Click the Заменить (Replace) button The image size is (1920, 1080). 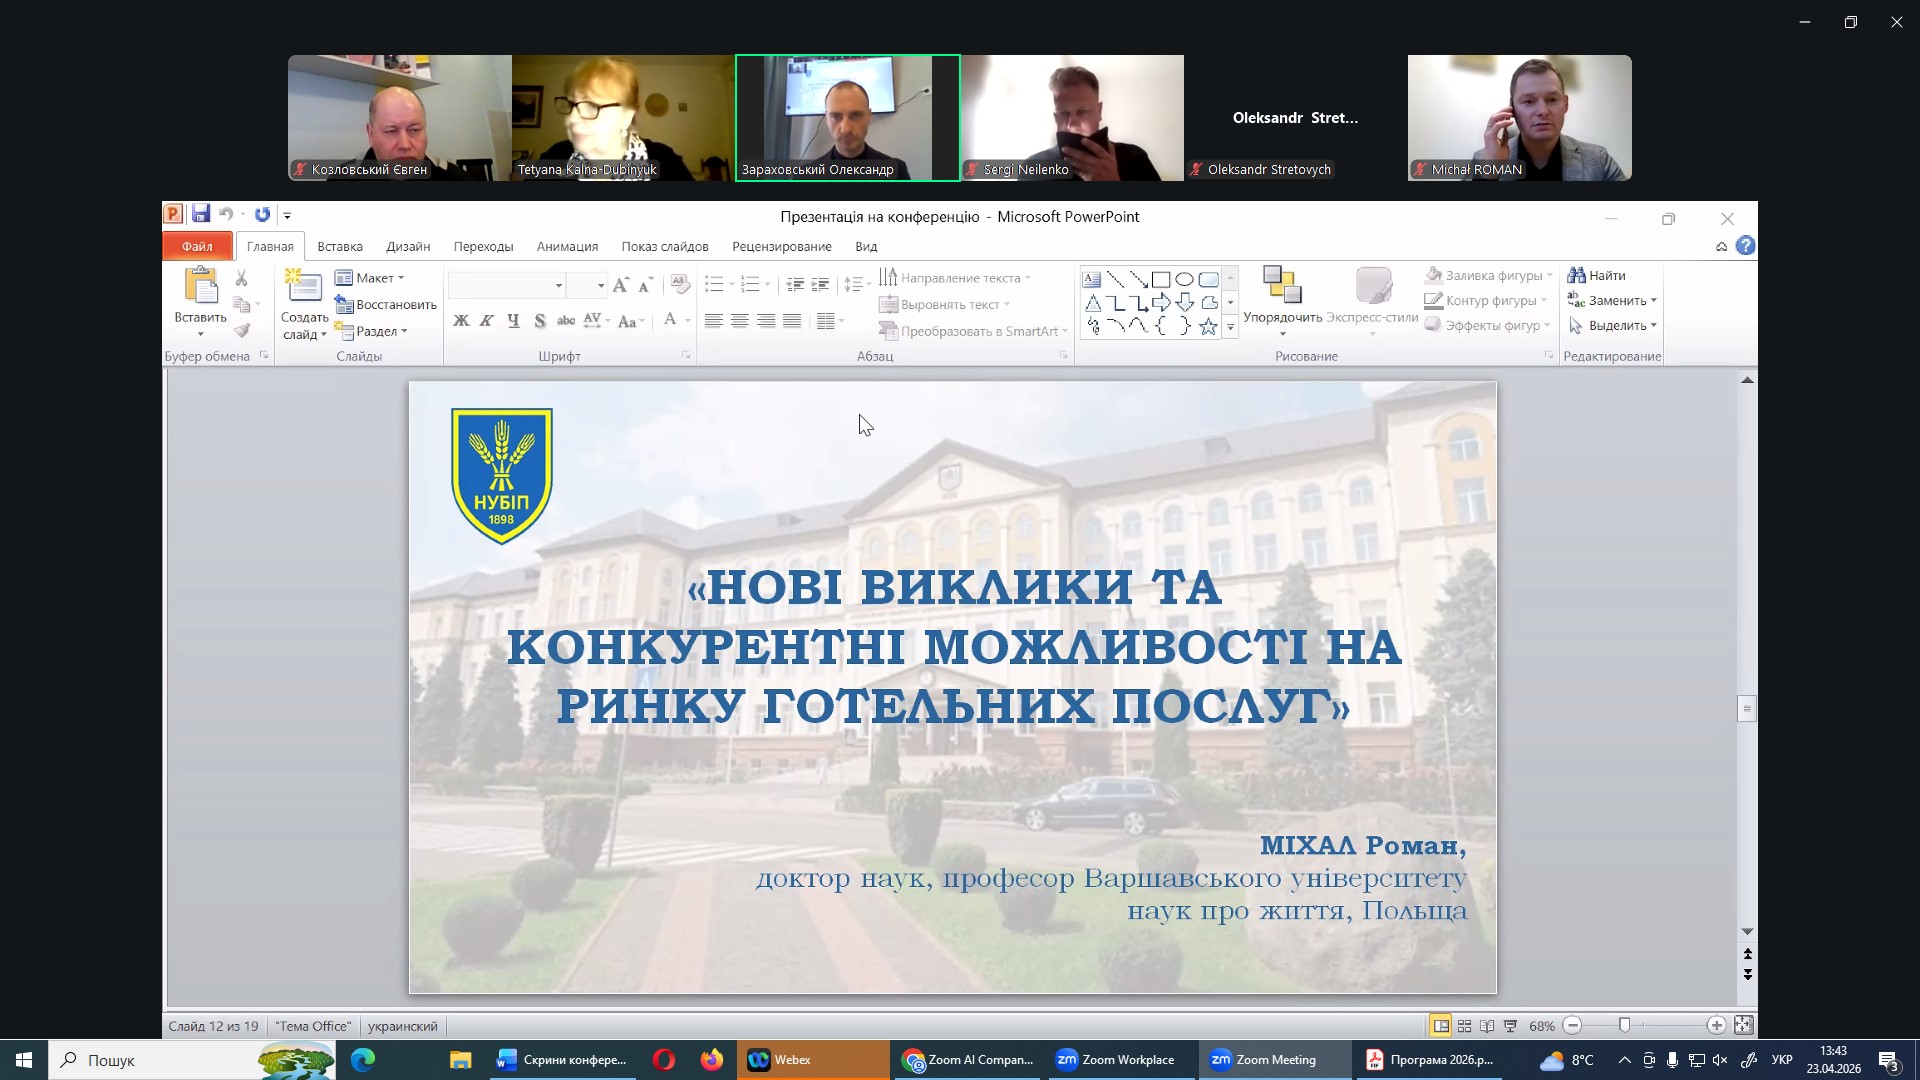[x=1613, y=301]
